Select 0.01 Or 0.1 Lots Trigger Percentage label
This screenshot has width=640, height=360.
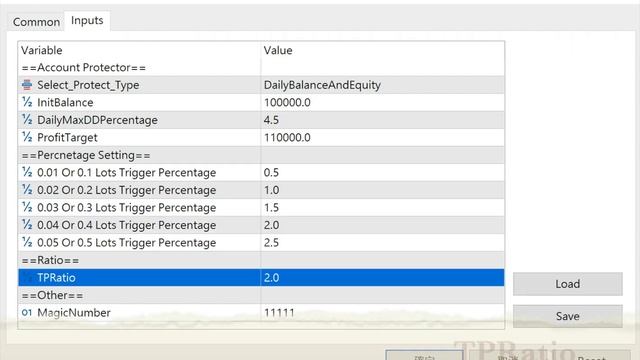click(x=127, y=173)
